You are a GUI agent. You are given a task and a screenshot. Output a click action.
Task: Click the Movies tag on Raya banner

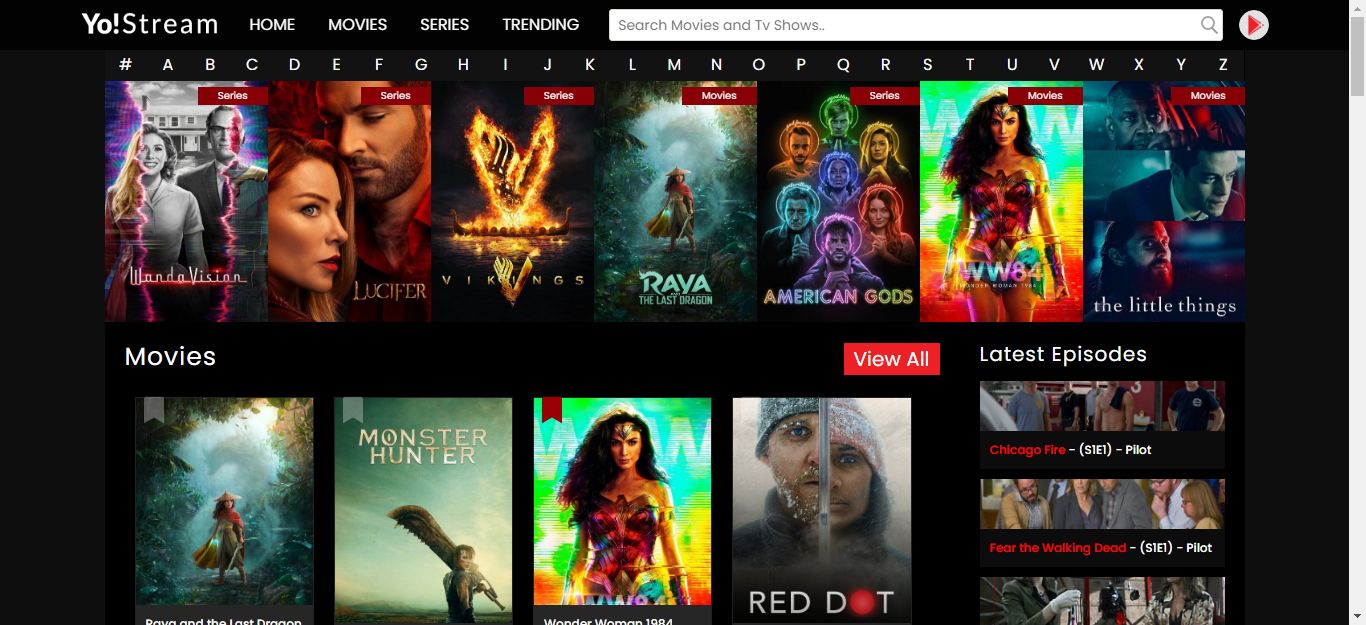coord(719,96)
